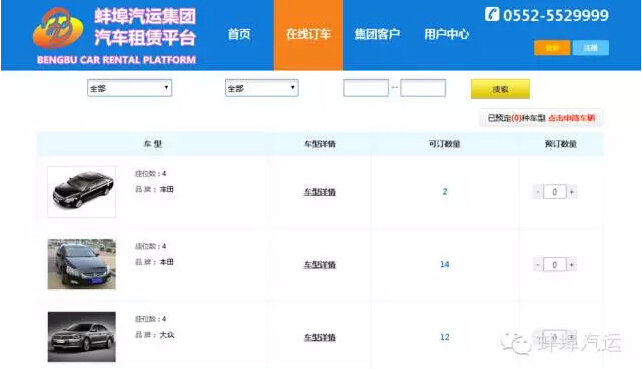This screenshot has height=369, width=642.
Task: Open the 集团客户 menu item
Action: [377, 34]
